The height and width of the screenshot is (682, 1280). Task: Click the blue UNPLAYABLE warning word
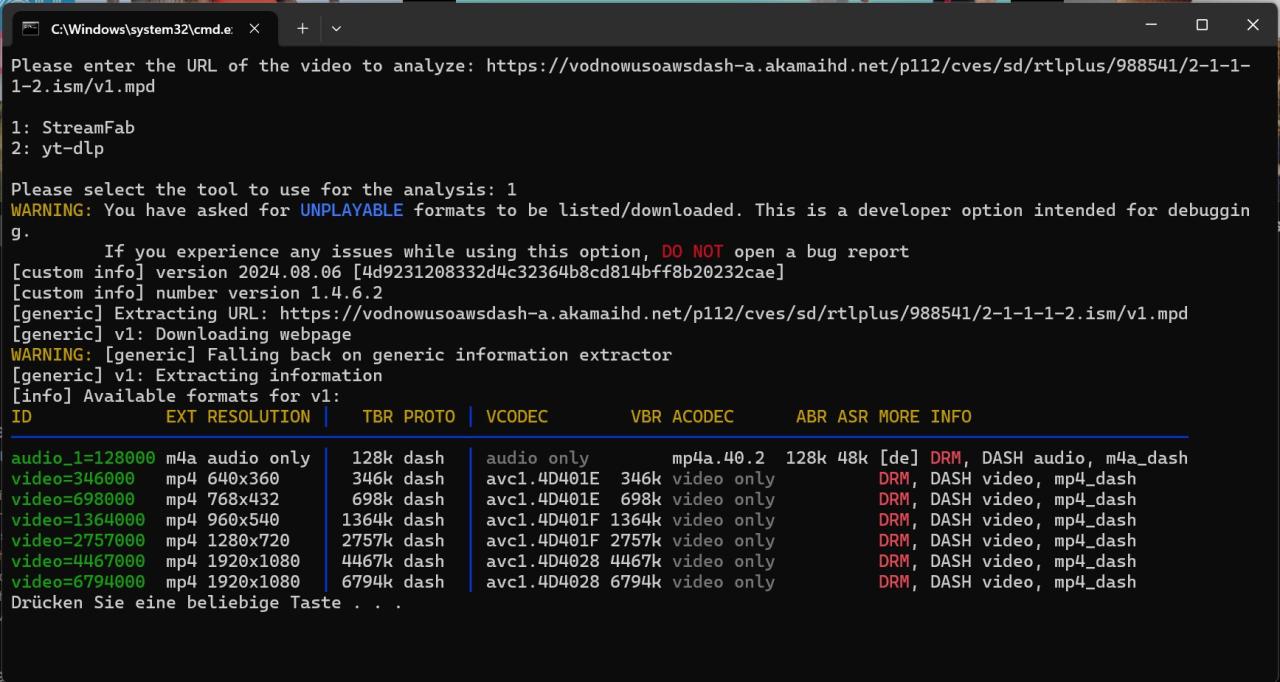click(x=352, y=210)
